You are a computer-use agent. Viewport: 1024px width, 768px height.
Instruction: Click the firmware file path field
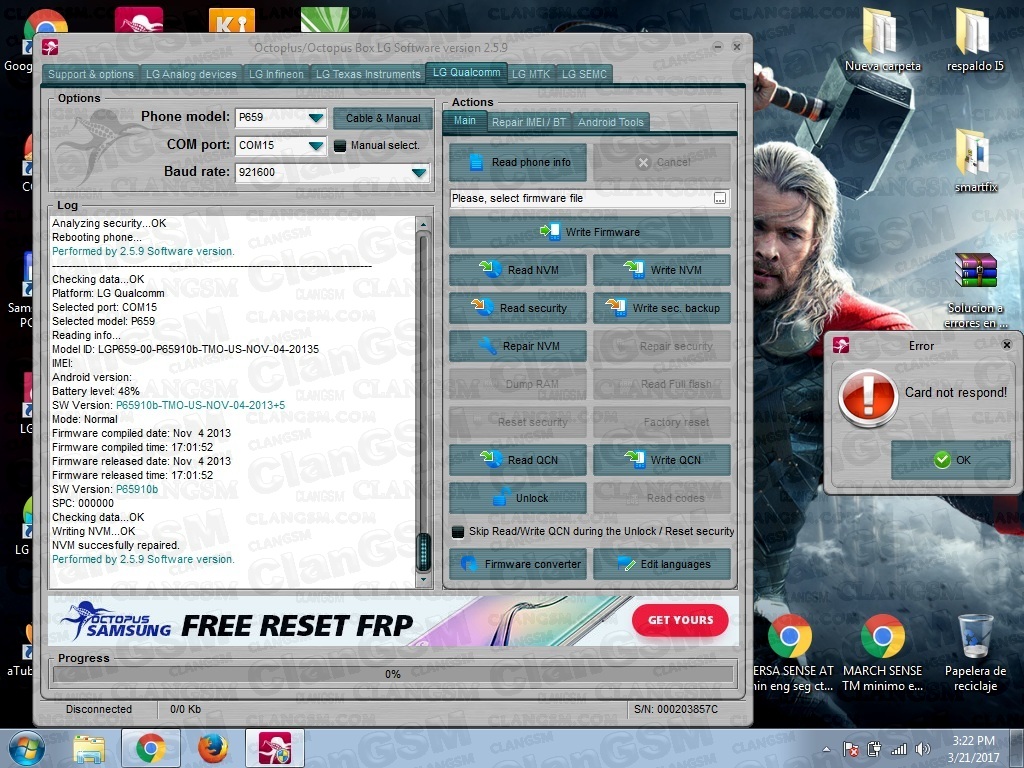click(582, 199)
